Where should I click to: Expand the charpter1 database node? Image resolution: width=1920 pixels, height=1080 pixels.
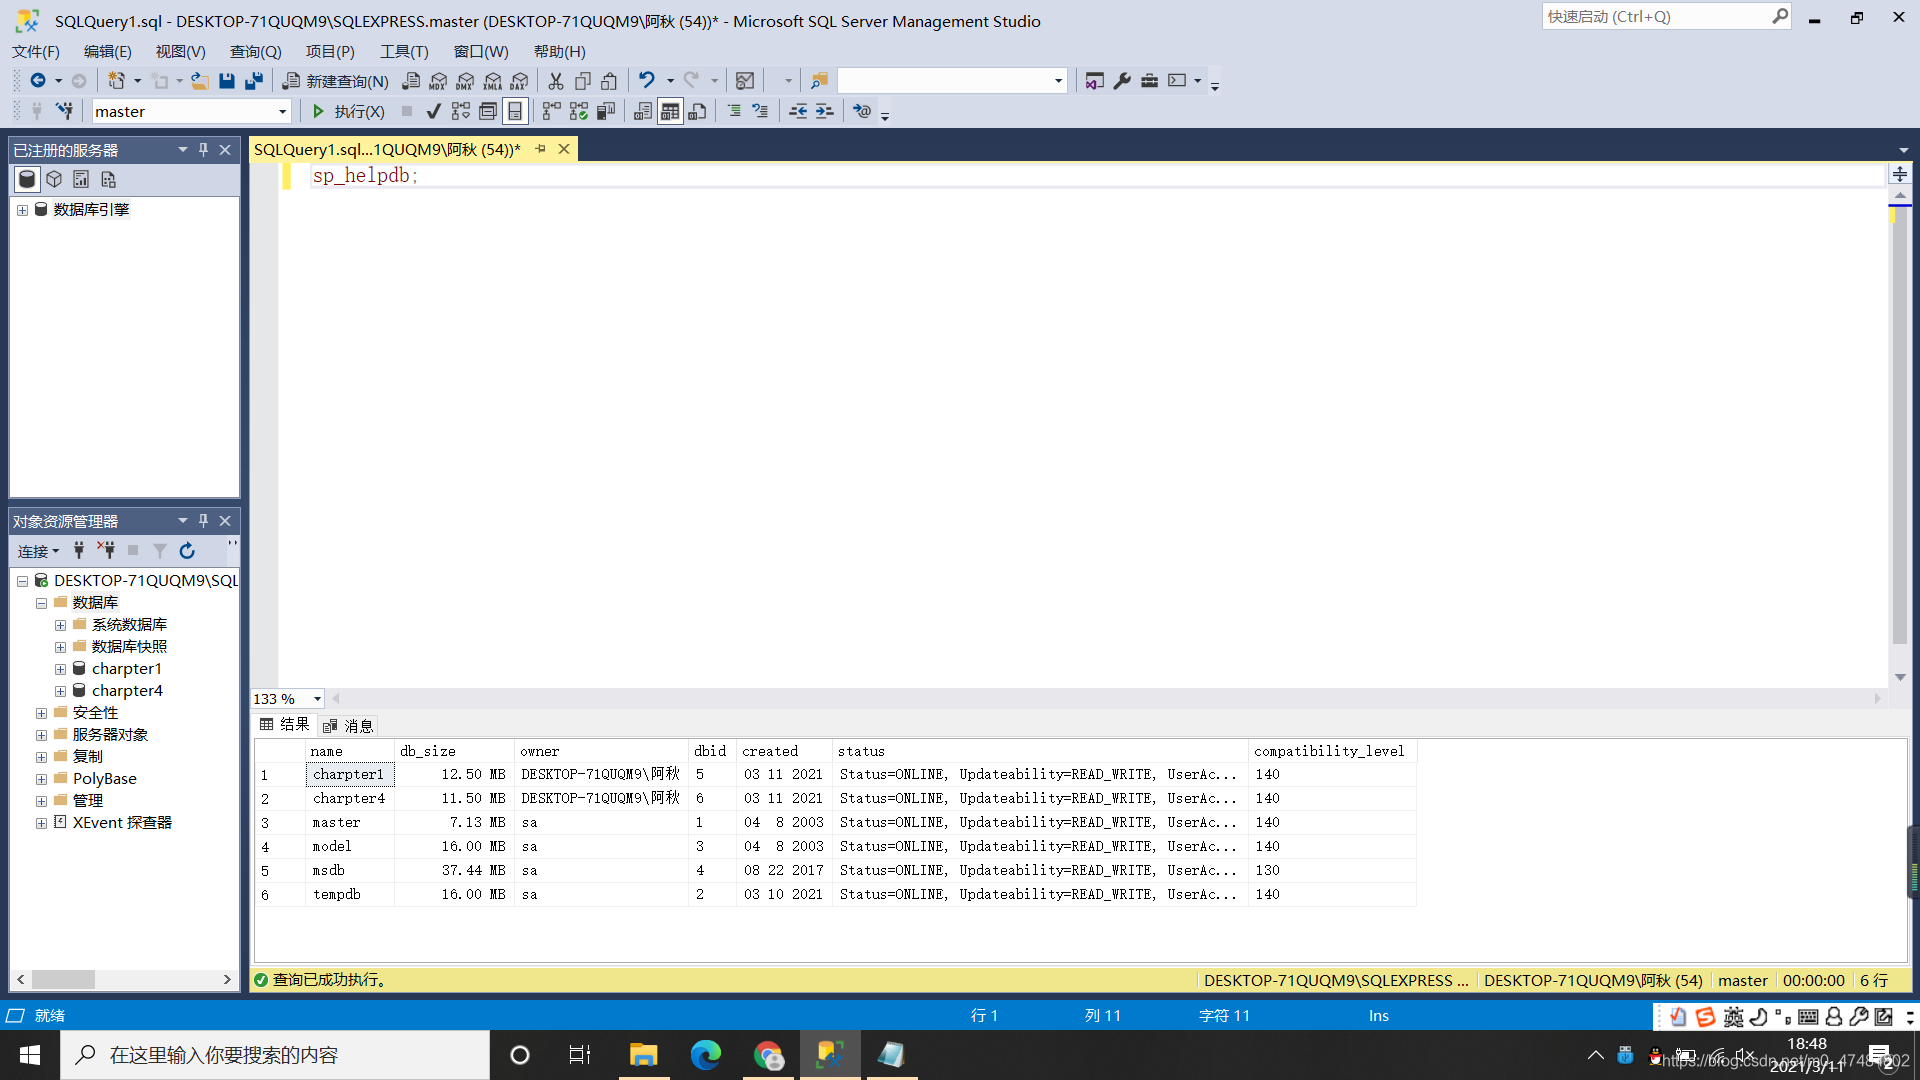pyautogui.click(x=60, y=669)
